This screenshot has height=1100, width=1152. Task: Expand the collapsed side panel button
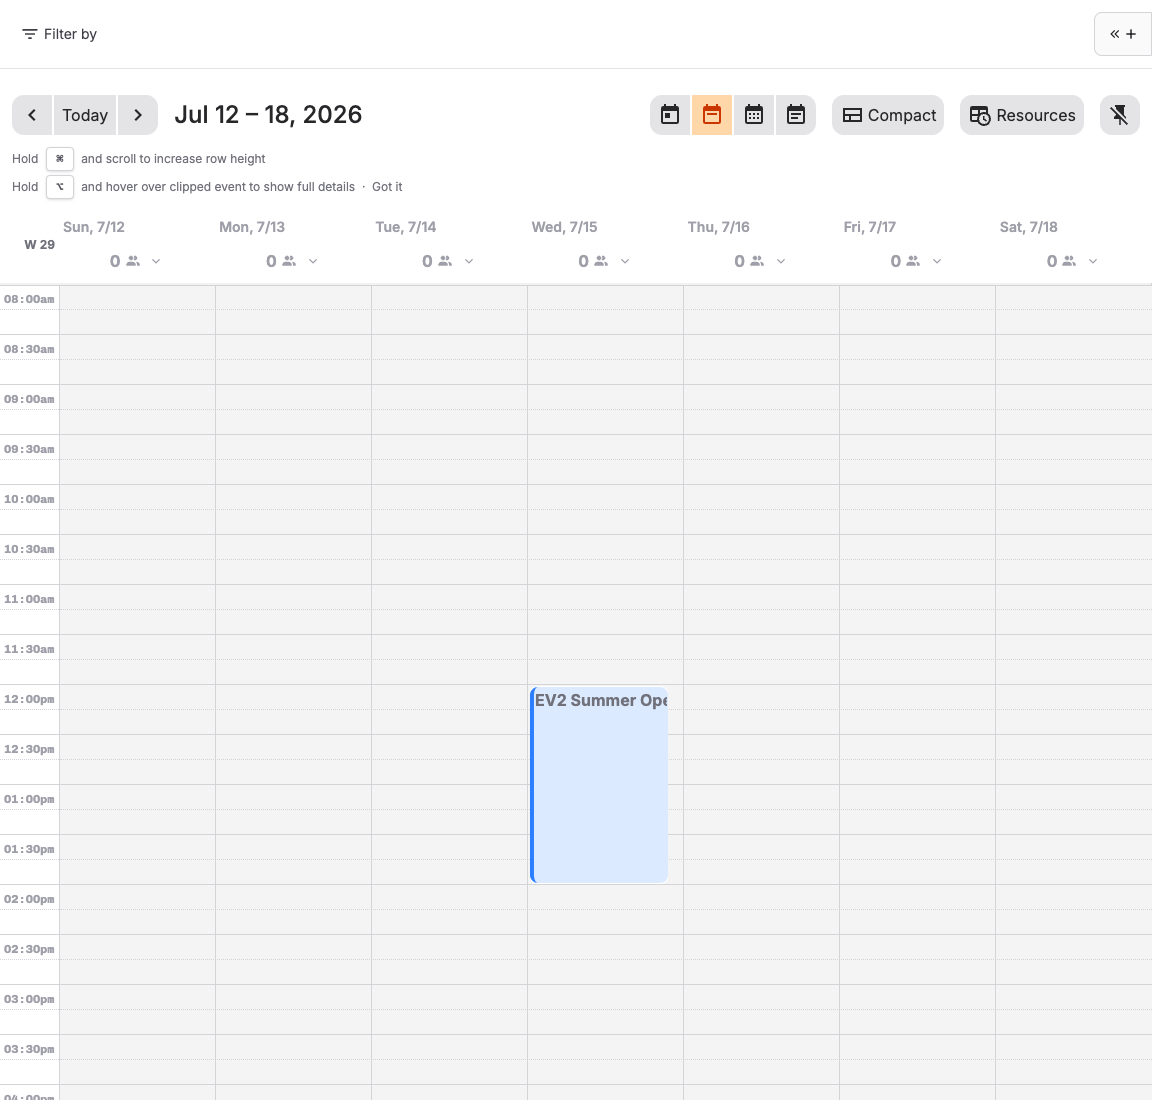(x=1123, y=34)
